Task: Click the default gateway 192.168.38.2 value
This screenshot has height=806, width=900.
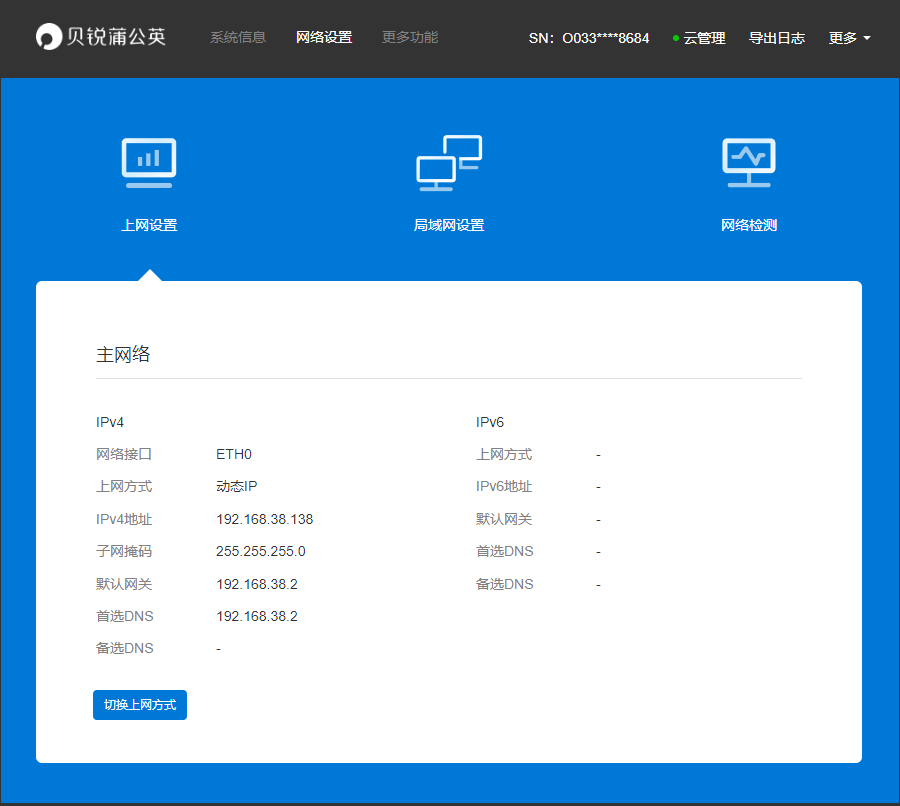Action: click(x=256, y=583)
